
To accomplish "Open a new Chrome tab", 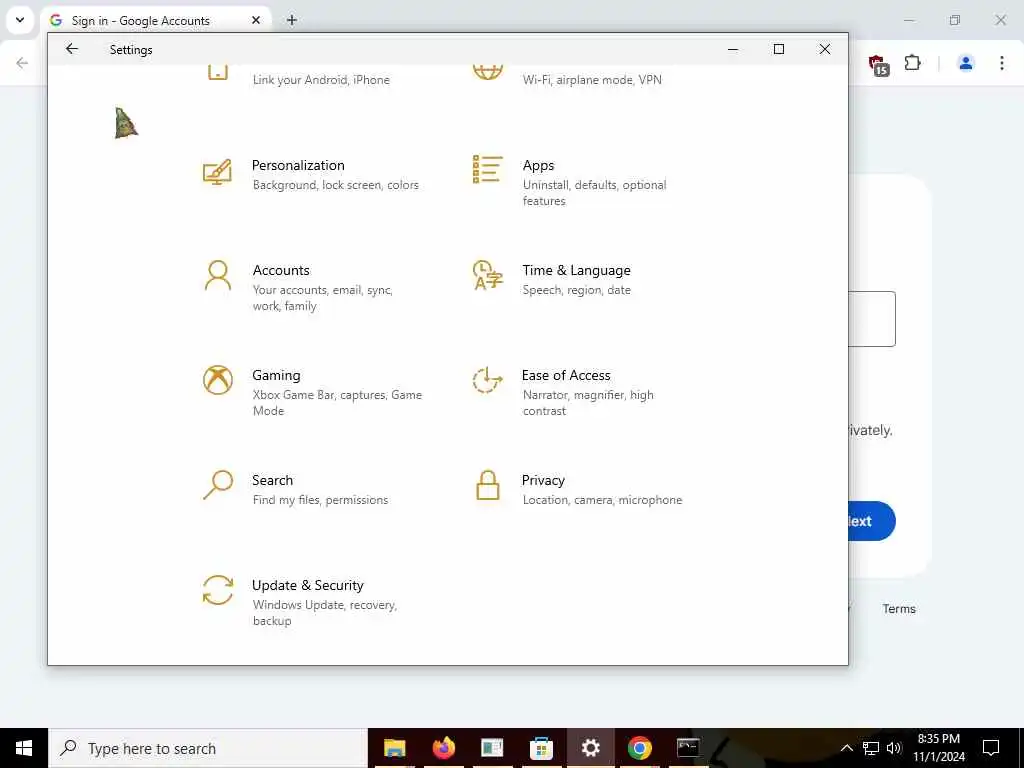I will point(292,21).
